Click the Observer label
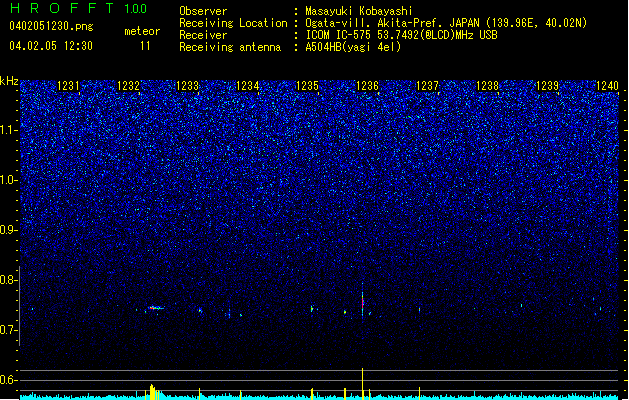Screen dimensions: 629x400 tap(203, 11)
